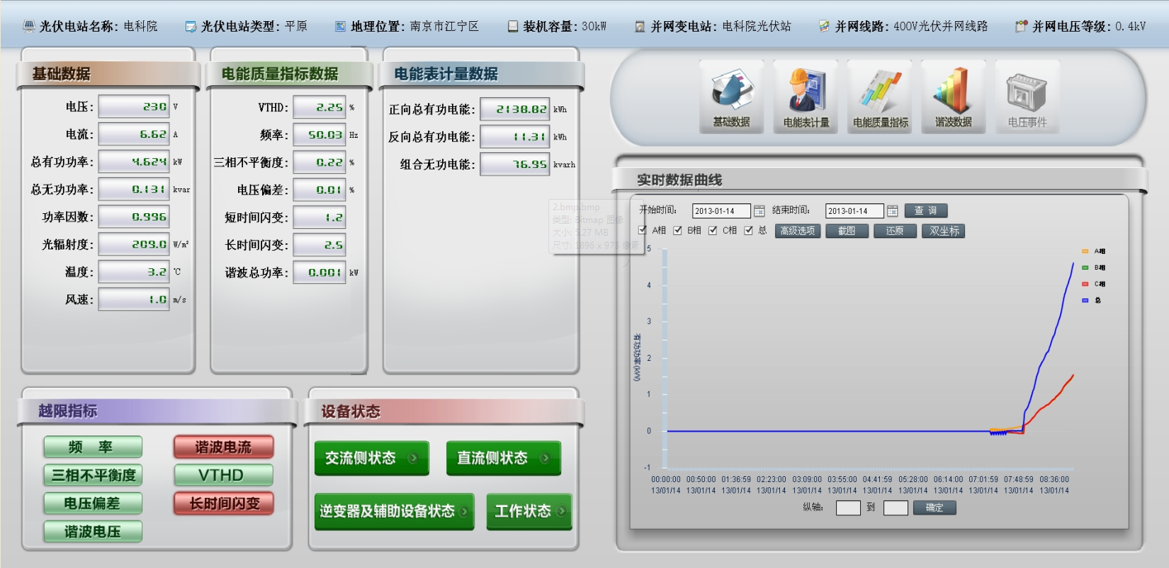Open the 电能表计量 icon
Viewport: 1169px width, 568px height.
click(x=805, y=95)
